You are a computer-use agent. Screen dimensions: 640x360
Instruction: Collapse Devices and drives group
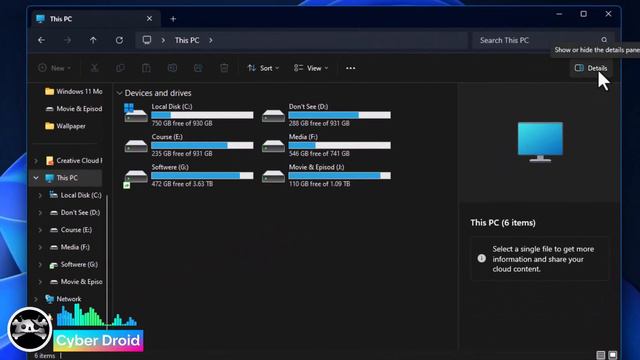click(x=120, y=93)
